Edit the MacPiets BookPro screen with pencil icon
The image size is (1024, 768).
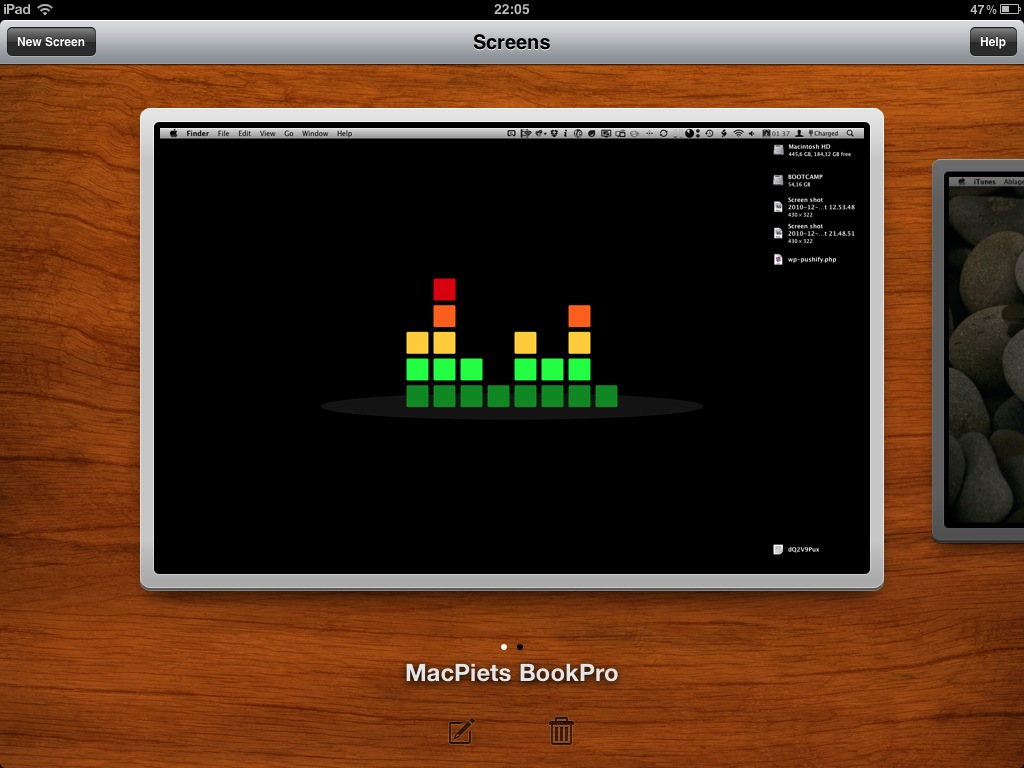pos(461,731)
